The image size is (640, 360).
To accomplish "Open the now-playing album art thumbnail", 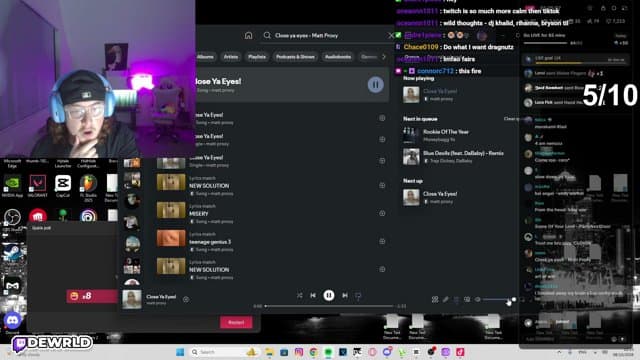I will [x=132, y=299].
